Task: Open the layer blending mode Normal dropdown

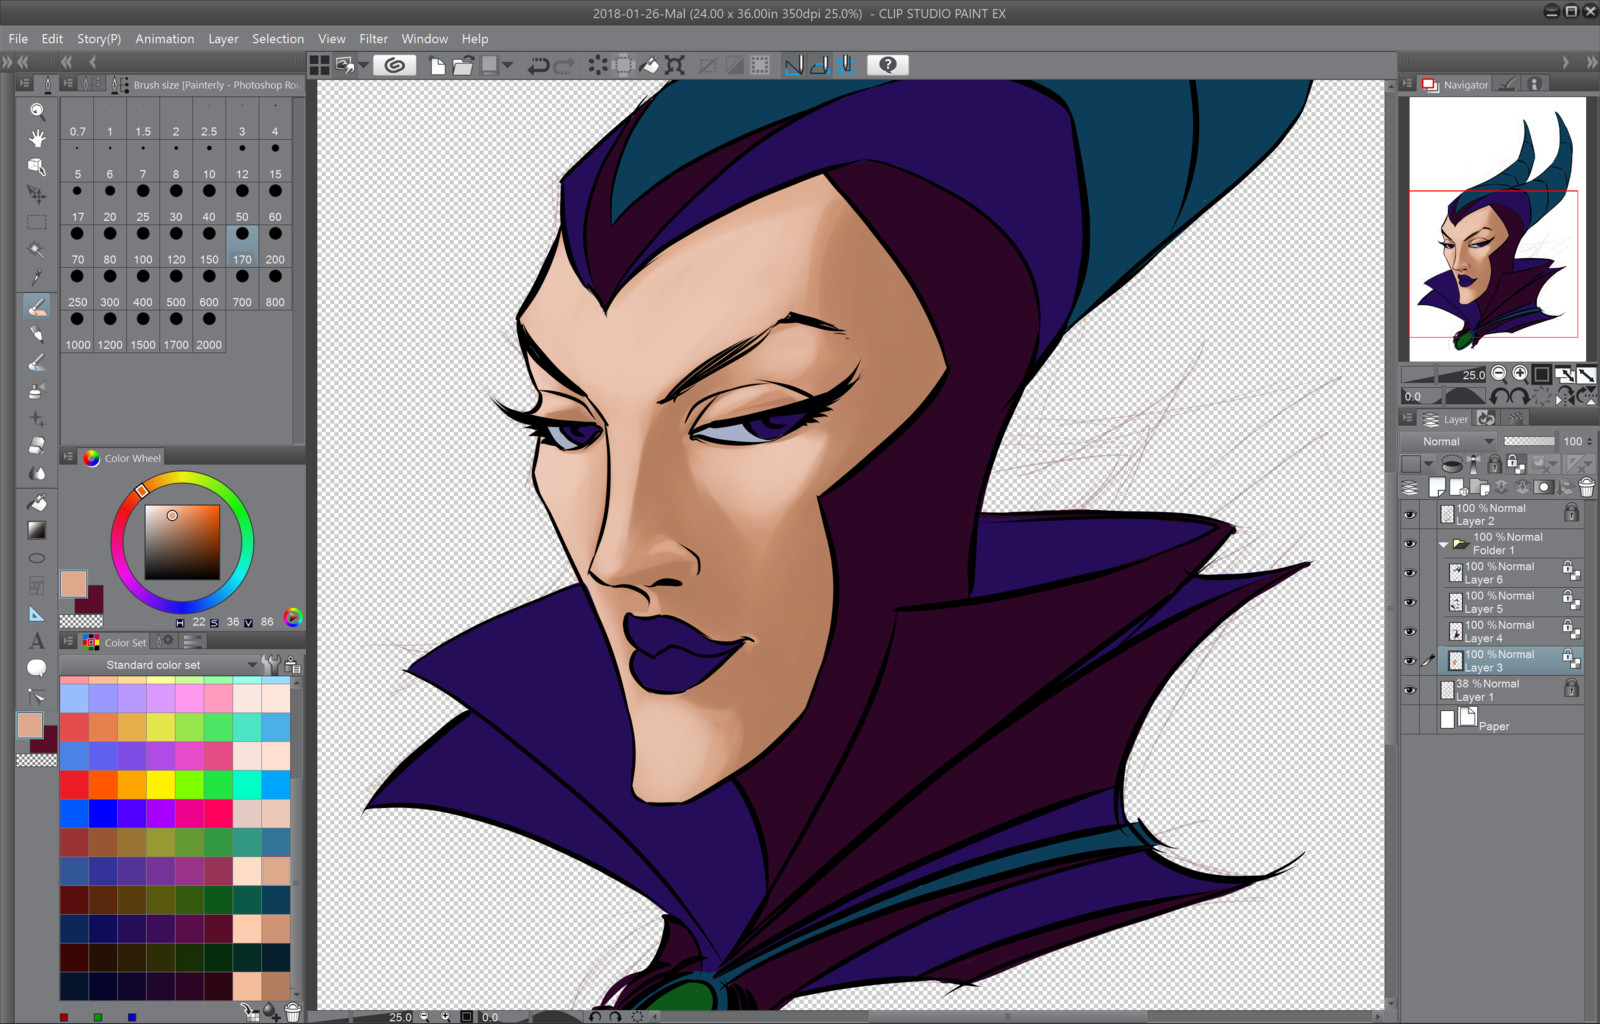Action: pos(1448,441)
